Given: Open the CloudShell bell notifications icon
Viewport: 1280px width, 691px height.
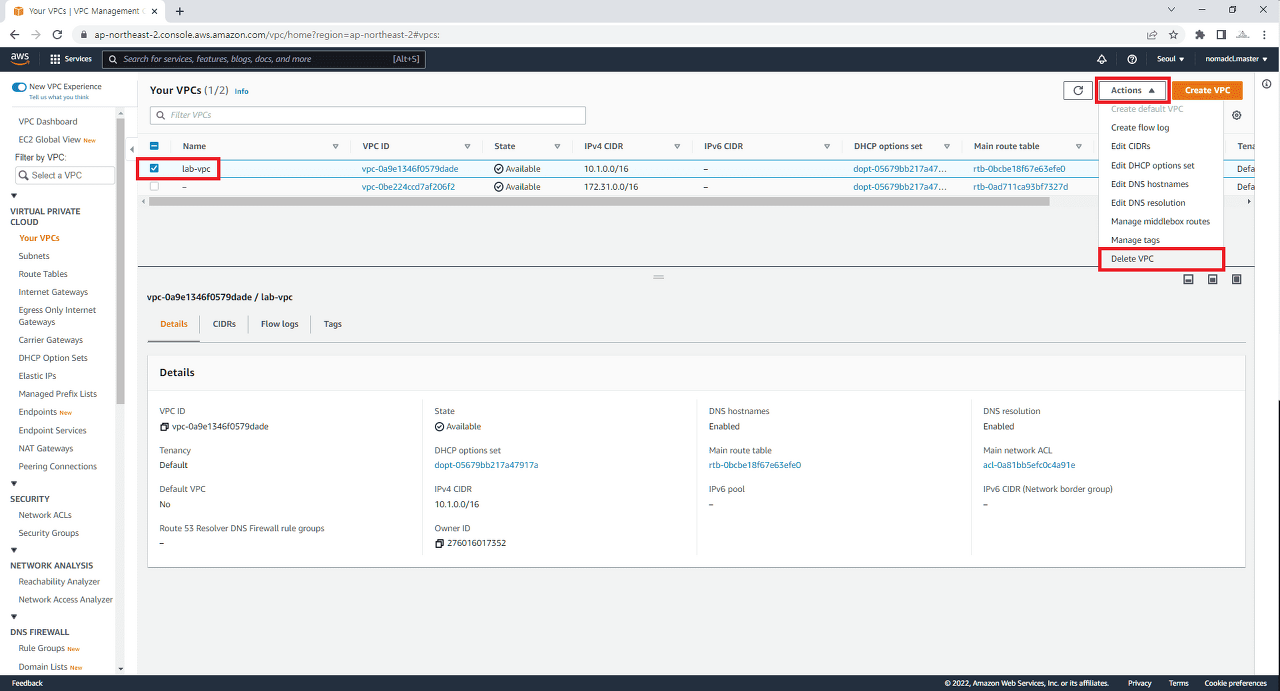Looking at the screenshot, I should coord(1102,59).
